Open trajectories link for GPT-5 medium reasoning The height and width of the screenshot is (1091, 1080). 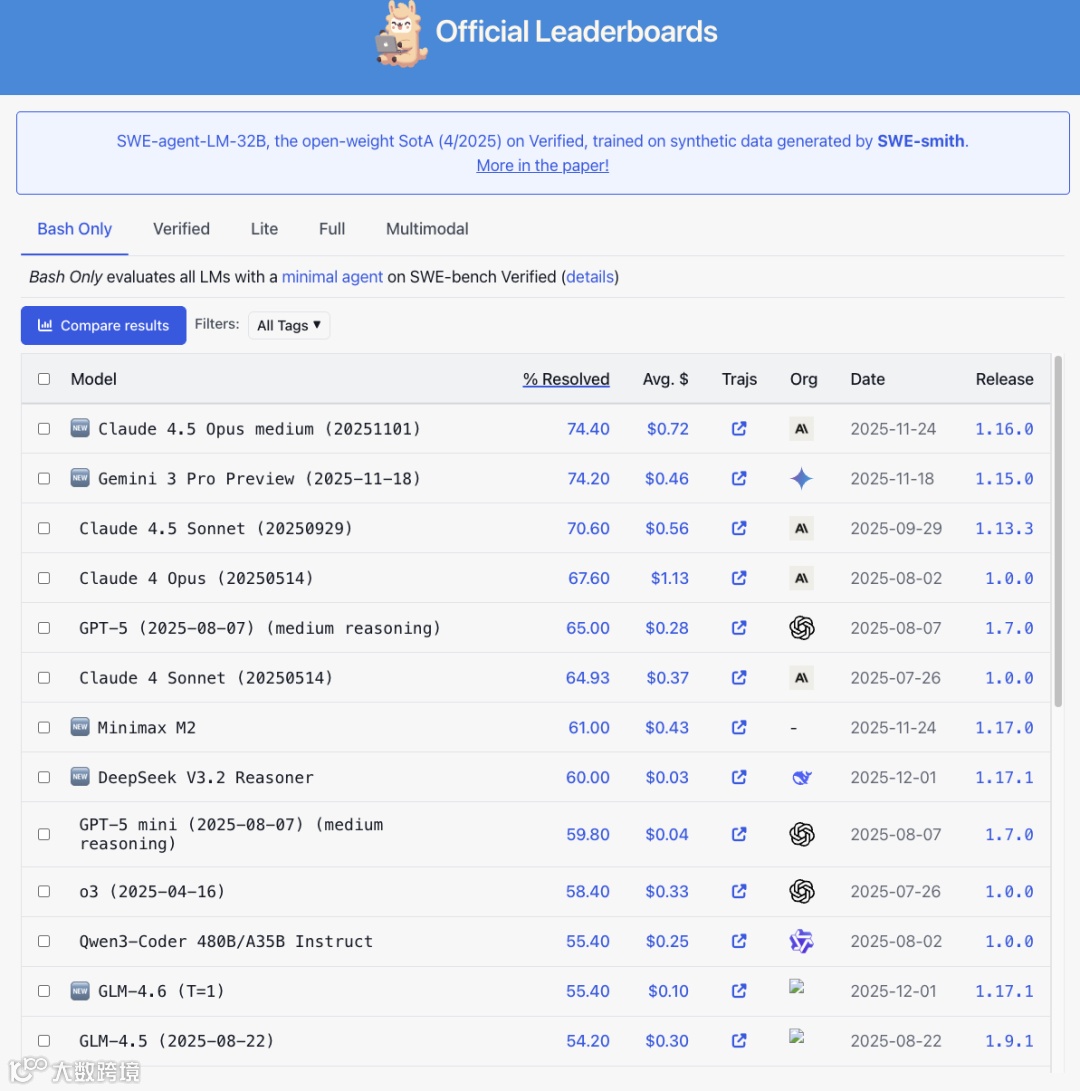(739, 628)
